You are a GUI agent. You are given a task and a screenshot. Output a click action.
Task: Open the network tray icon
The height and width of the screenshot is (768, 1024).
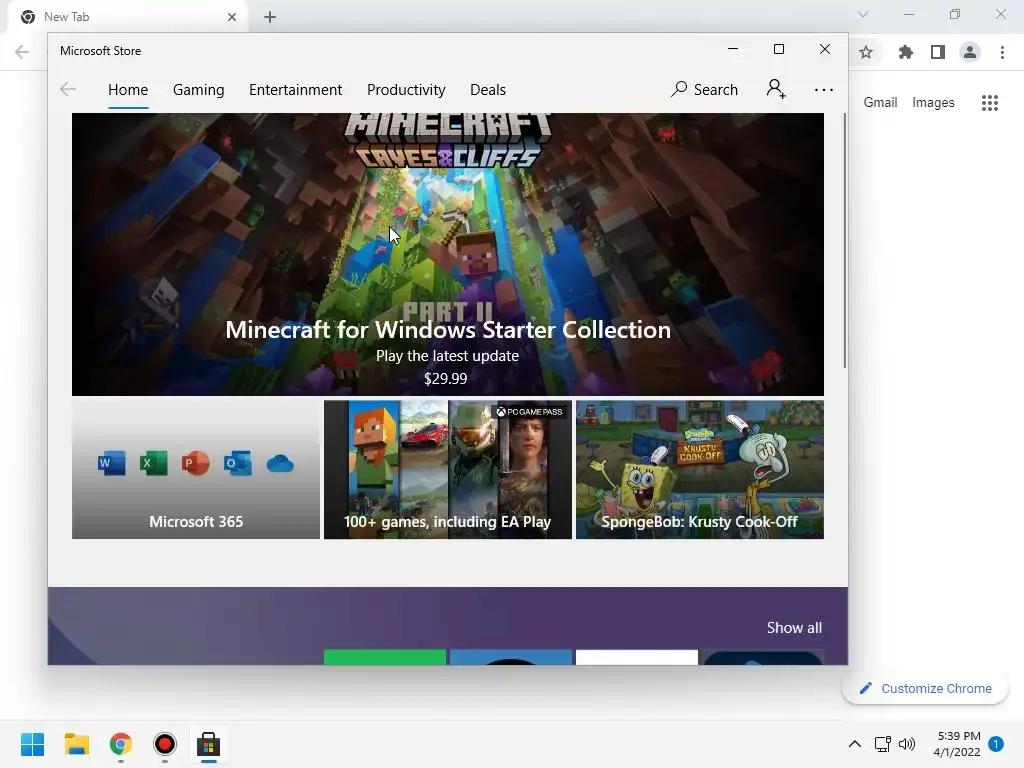(883, 744)
